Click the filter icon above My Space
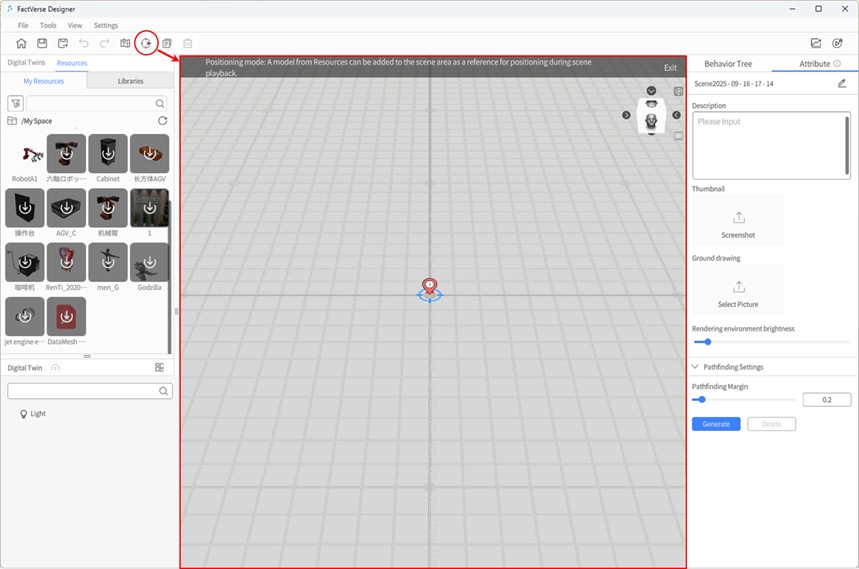 coord(15,103)
